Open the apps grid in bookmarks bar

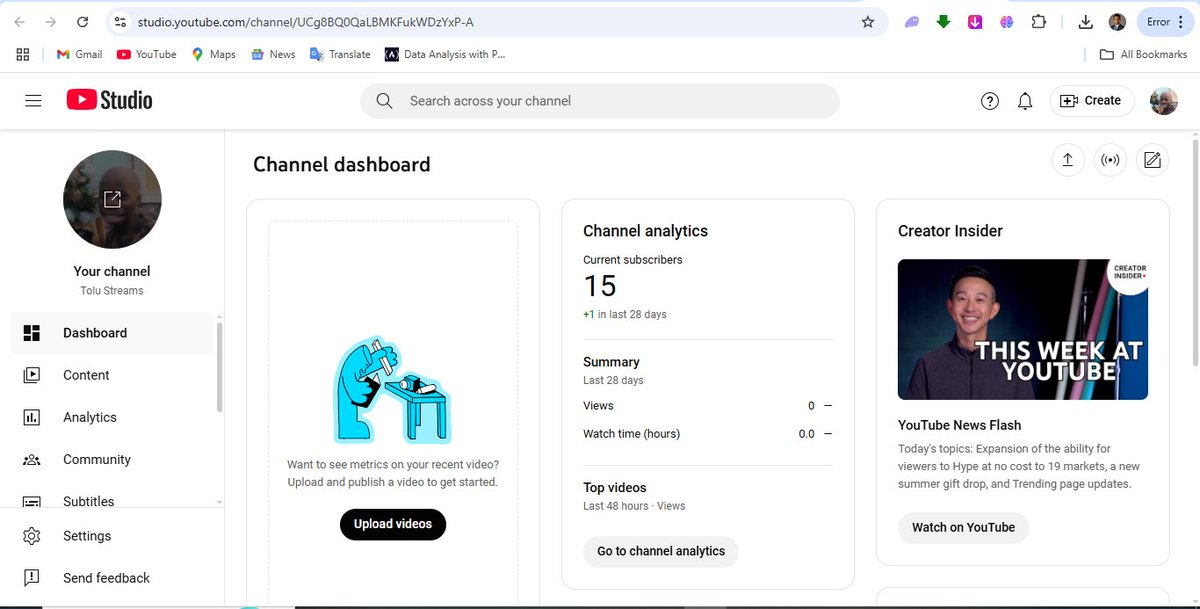pyautogui.click(x=23, y=54)
